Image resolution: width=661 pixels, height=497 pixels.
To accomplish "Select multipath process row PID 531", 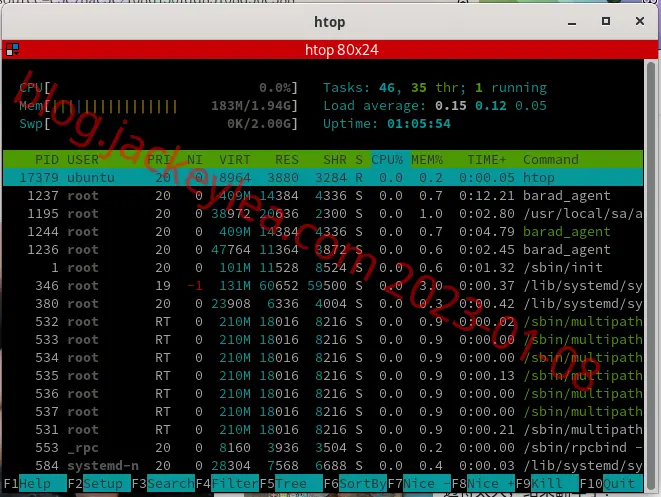I will (x=323, y=430).
